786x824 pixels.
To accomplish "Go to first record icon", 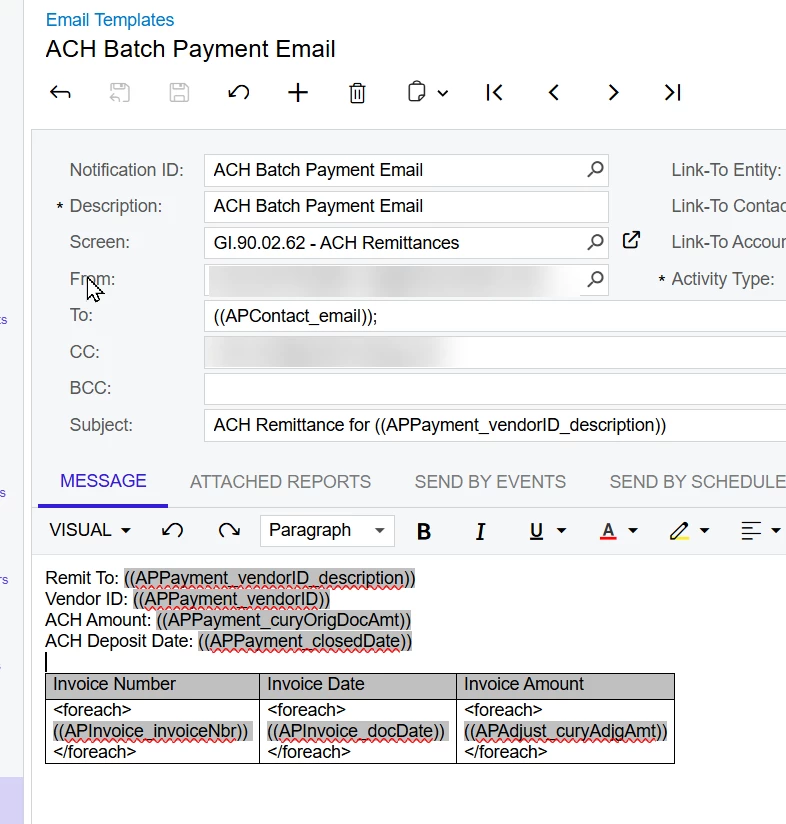I will (x=494, y=93).
